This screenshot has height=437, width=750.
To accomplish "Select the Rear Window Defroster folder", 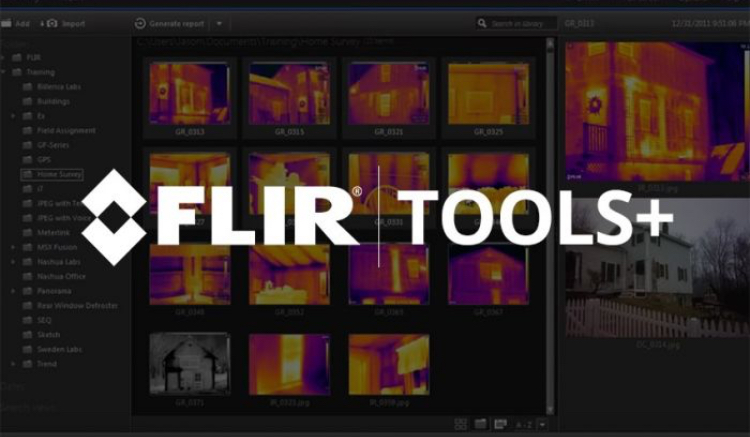I will pos(77,306).
